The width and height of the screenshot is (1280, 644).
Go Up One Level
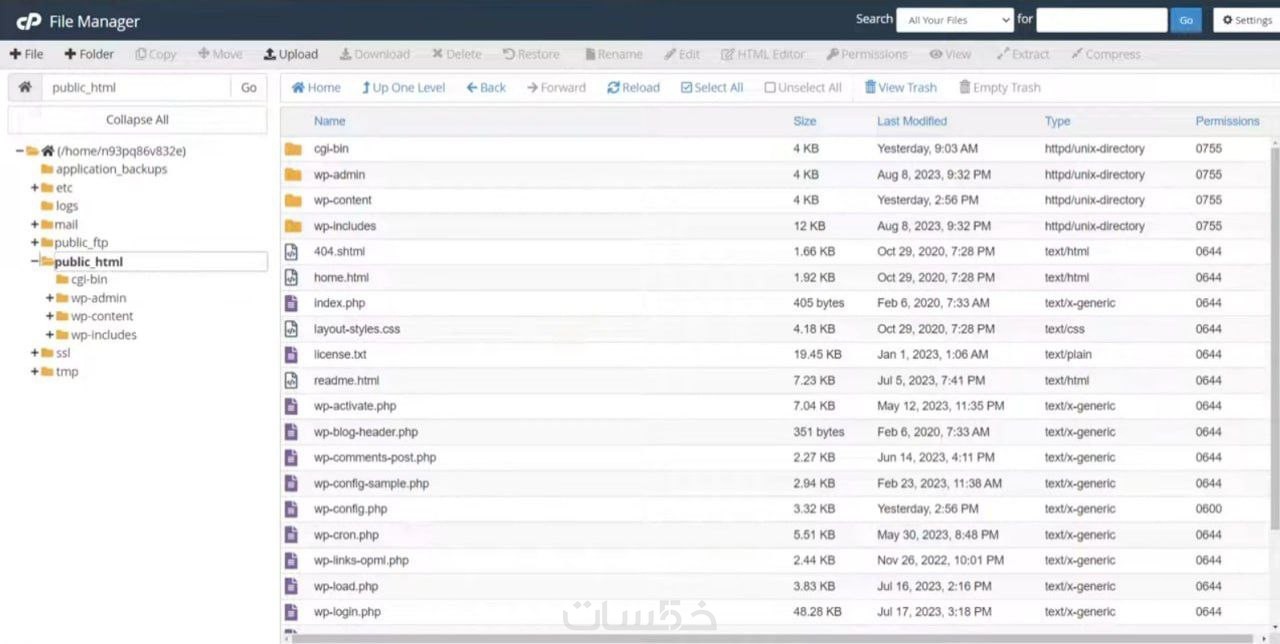pyautogui.click(x=403, y=88)
